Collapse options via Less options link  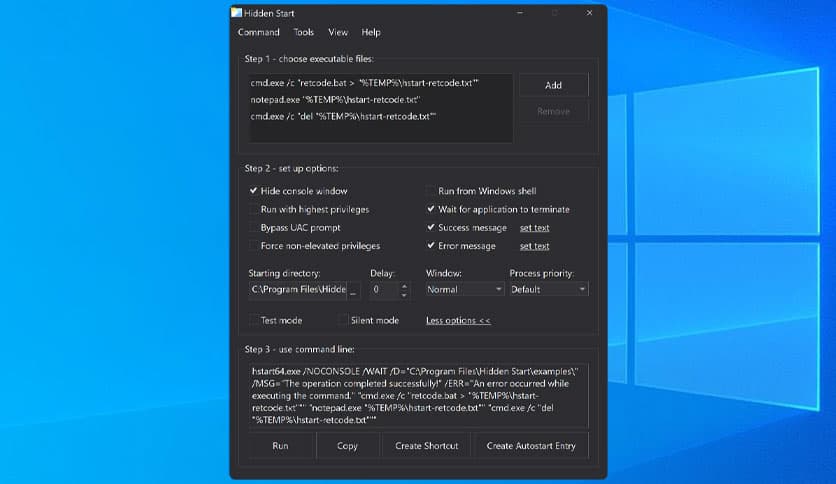pos(458,320)
